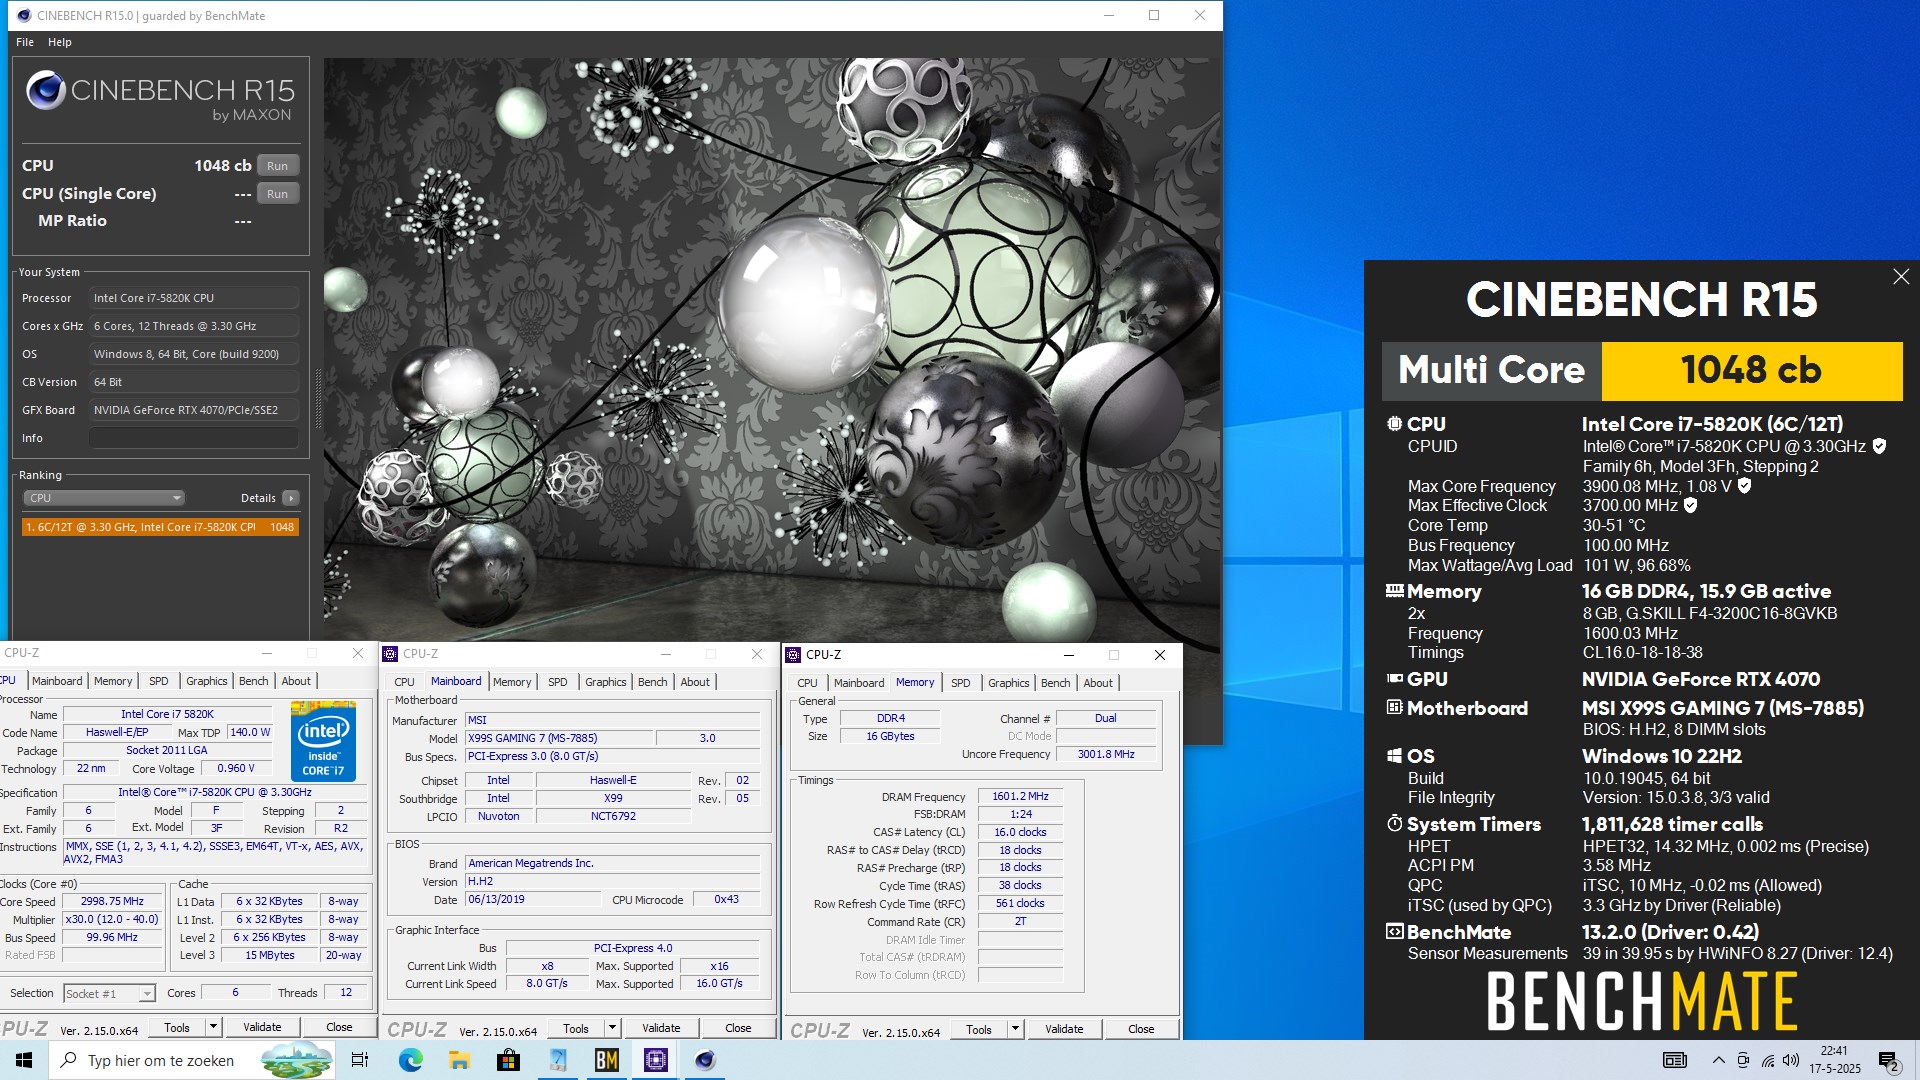Click BIOS version H.H2 field
The image size is (1920, 1080).
(x=613, y=882)
